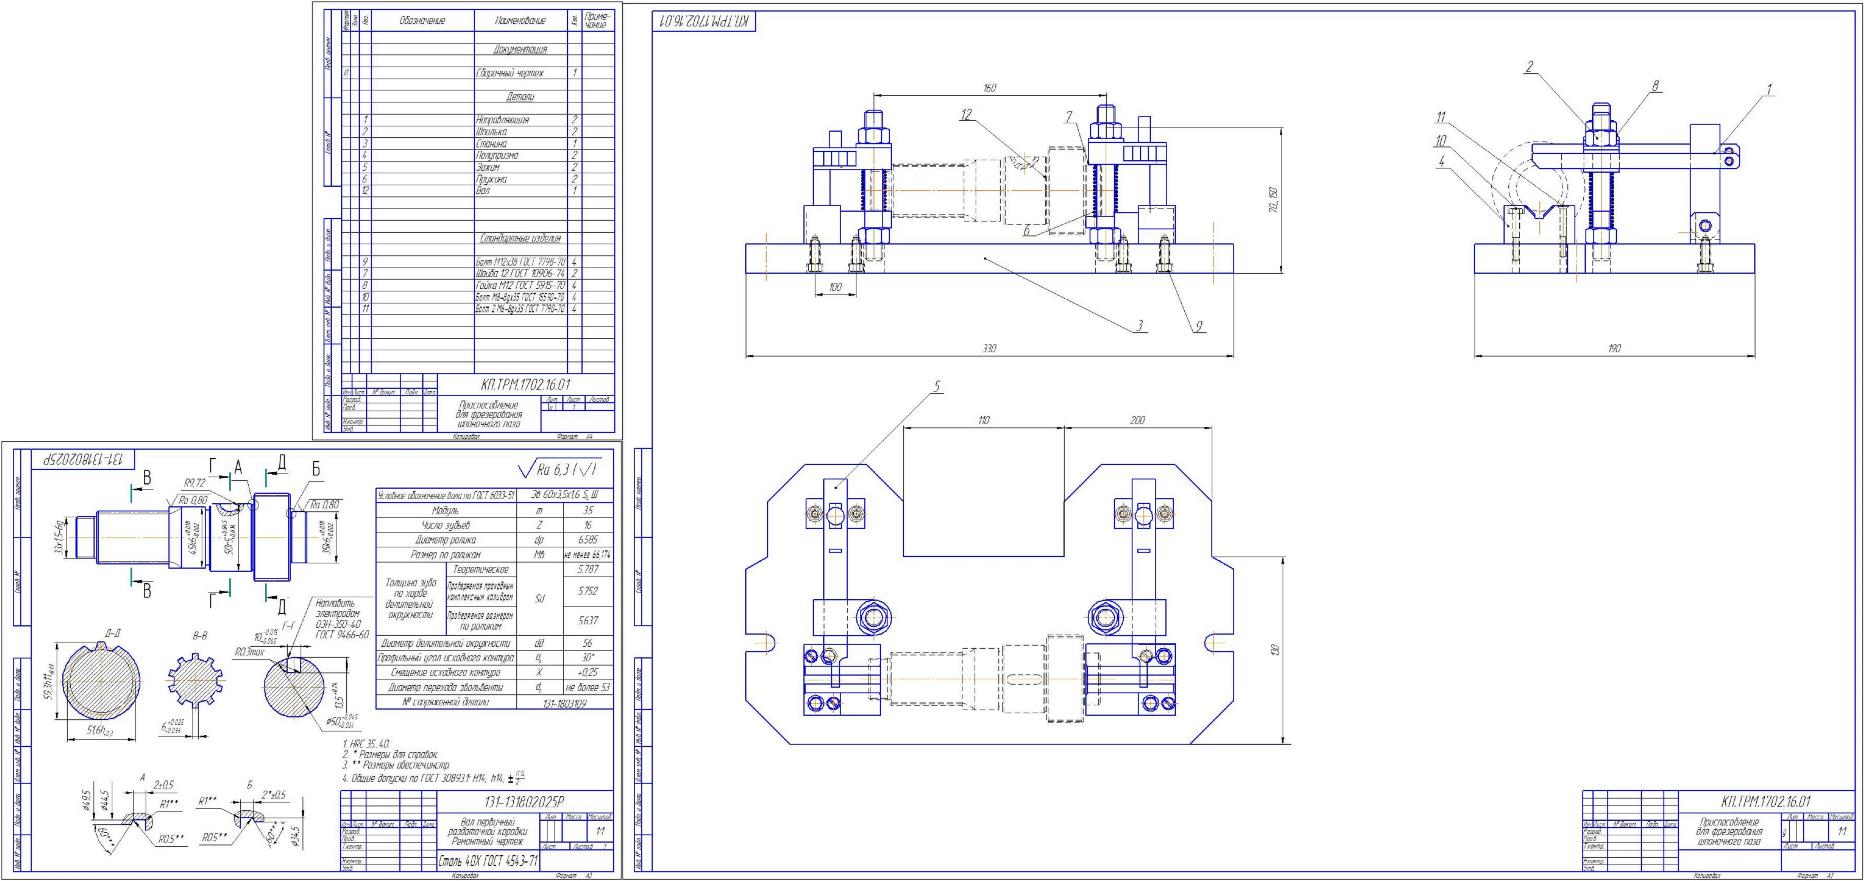Click the specification title block code 'КП.ТРМ.1702.16.01'
The image size is (1864, 881).
tap(525, 384)
